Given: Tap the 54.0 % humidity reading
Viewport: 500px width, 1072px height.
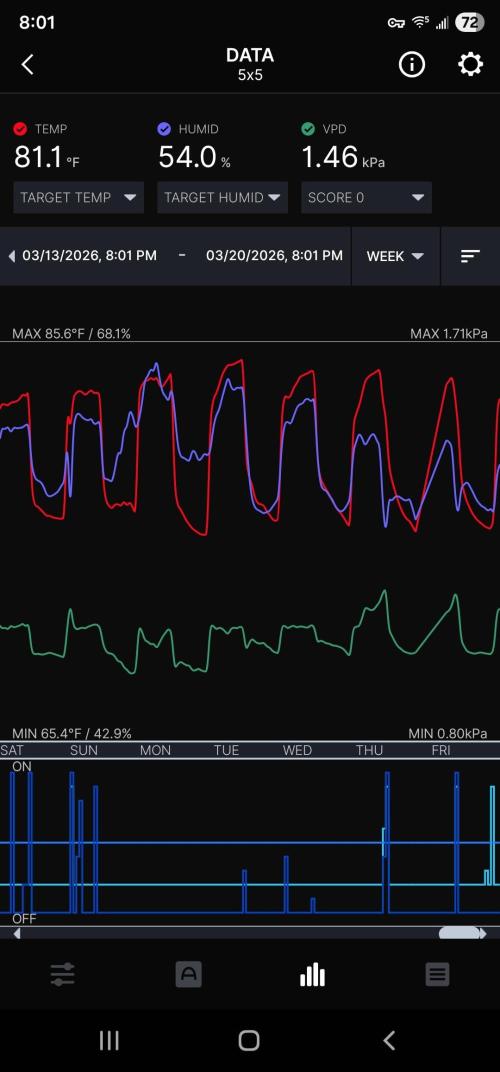Looking at the screenshot, I should [194, 158].
